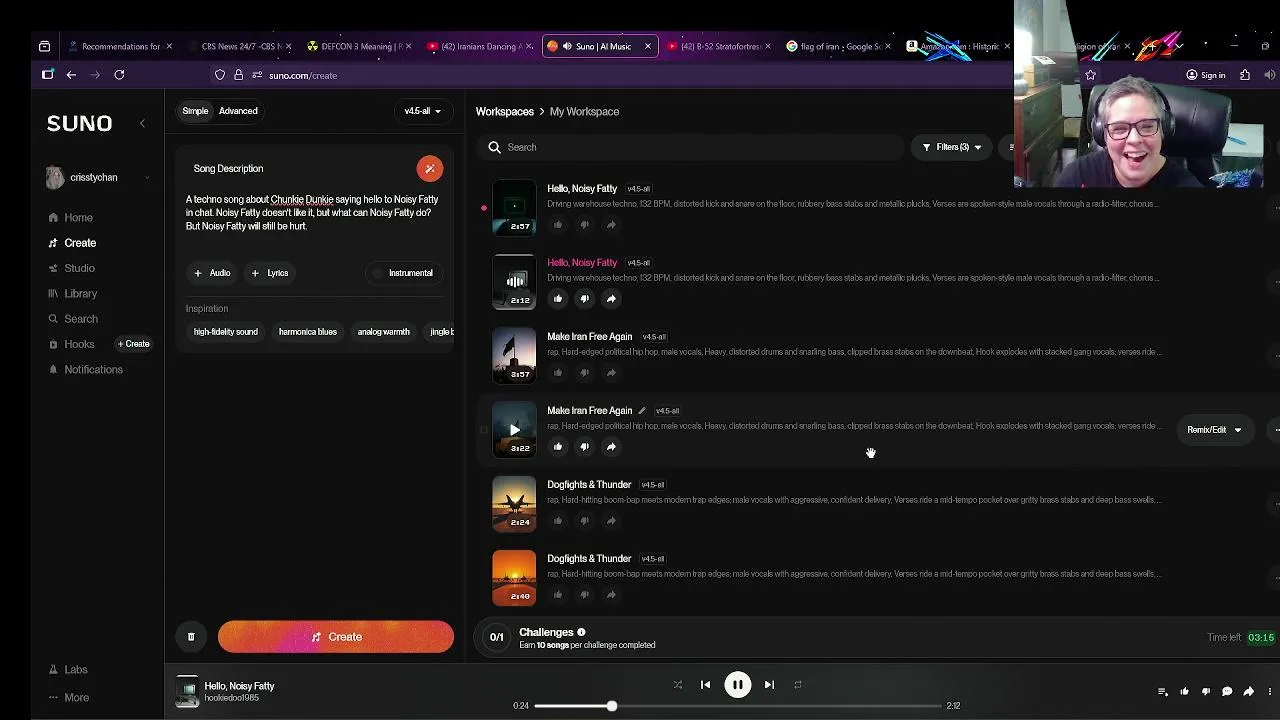Play the Make Iran Free Again 3:22 thumbnail
Screen dimensions: 1280x720
click(514, 430)
